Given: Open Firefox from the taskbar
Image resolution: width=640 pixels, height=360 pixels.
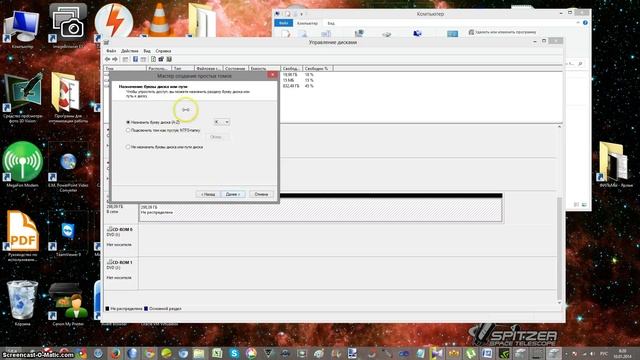Looking at the screenshot, I should [x=116, y=353].
